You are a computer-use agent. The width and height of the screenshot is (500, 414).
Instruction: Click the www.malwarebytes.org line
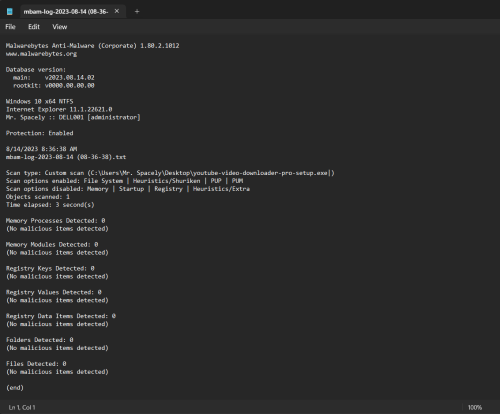(x=41, y=54)
